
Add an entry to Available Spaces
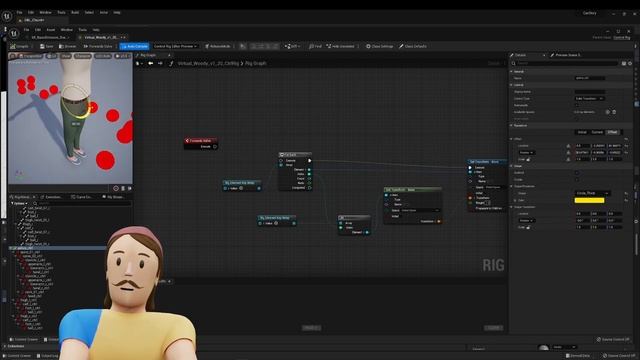click(607, 112)
